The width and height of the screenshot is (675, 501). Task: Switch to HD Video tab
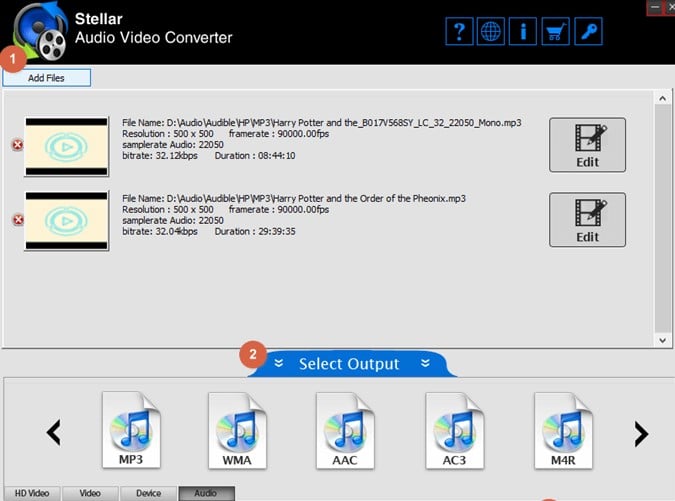[32, 493]
